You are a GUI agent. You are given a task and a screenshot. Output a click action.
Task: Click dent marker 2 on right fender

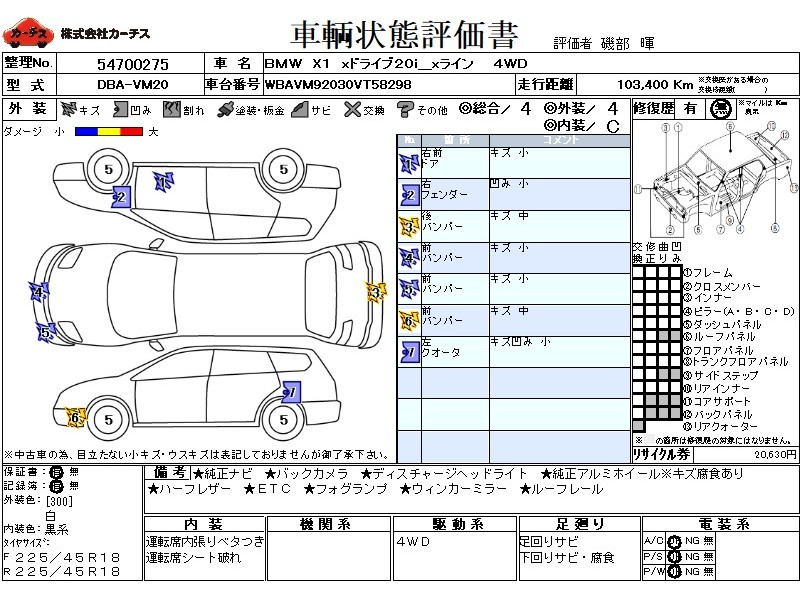point(121,197)
